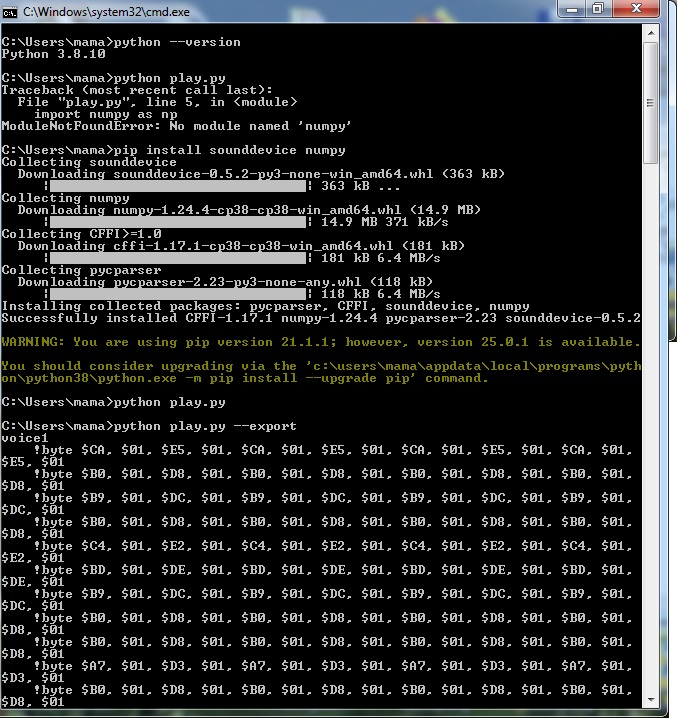This screenshot has height=718, width=677.
Task: Minimize the cmd.exe window
Action: point(572,9)
